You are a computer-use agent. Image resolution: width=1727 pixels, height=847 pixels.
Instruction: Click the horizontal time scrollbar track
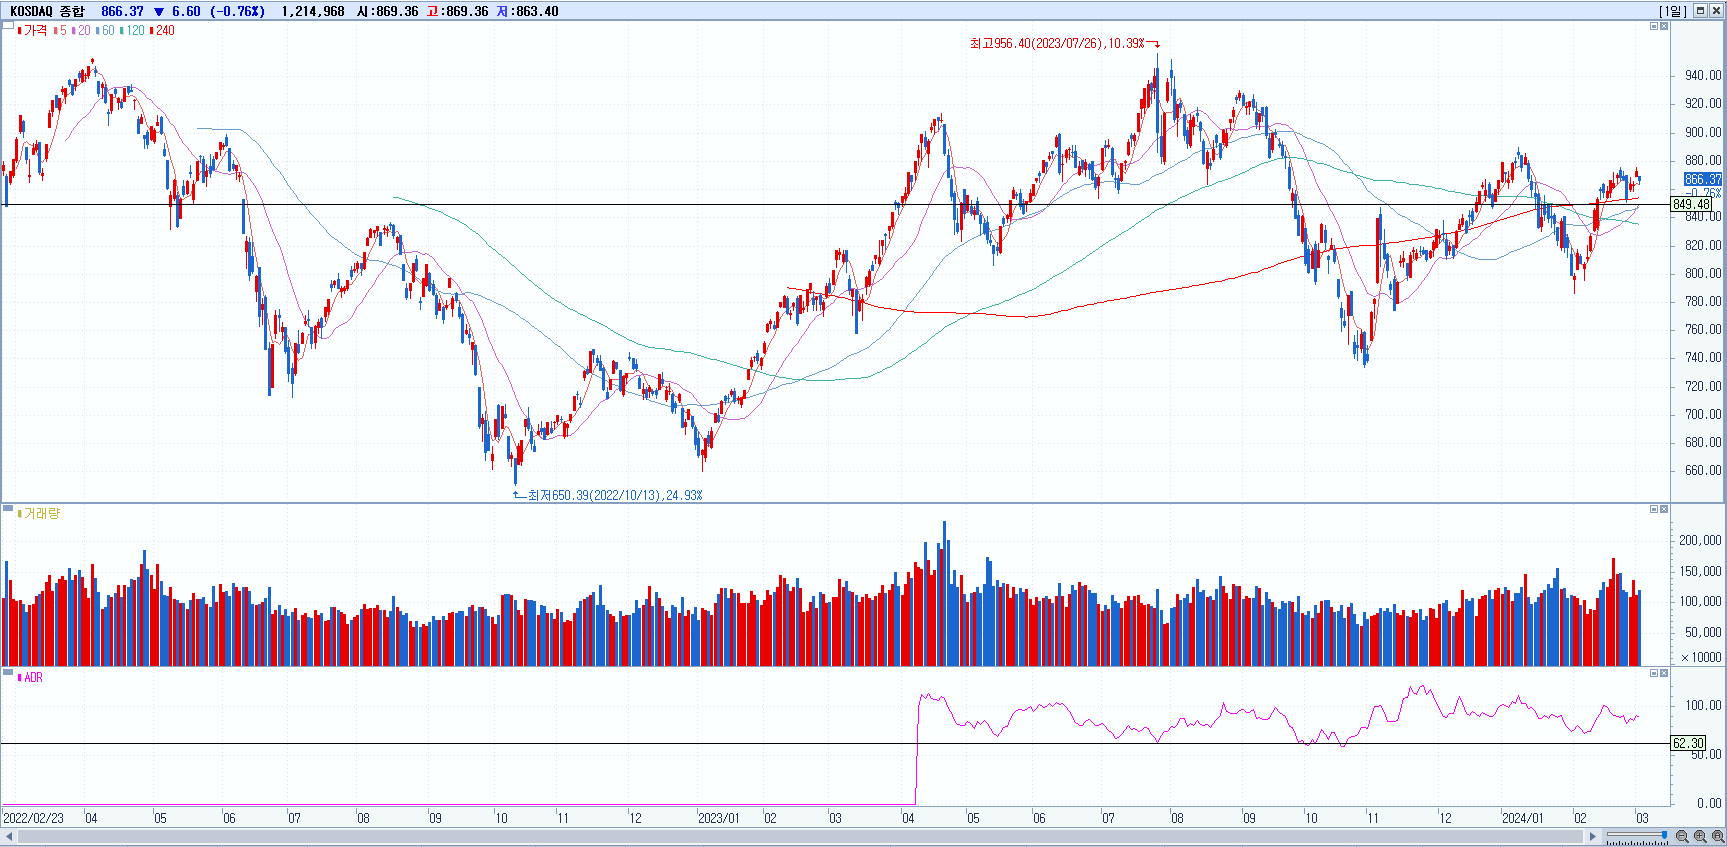pyautogui.click(x=800, y=836)
